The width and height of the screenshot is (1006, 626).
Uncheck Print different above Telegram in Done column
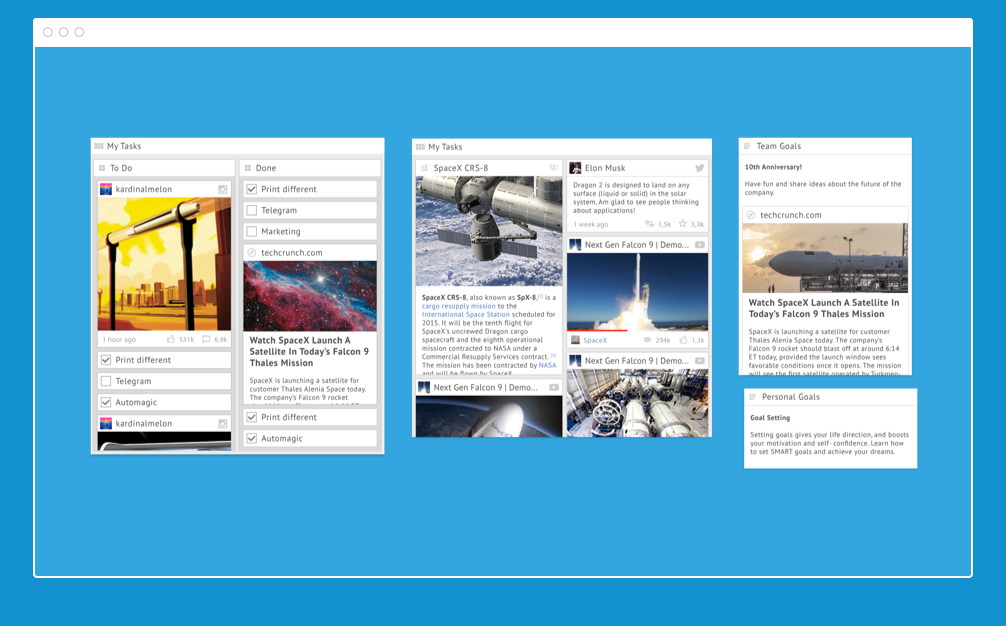pyautogui.click(x=252, y=189)
